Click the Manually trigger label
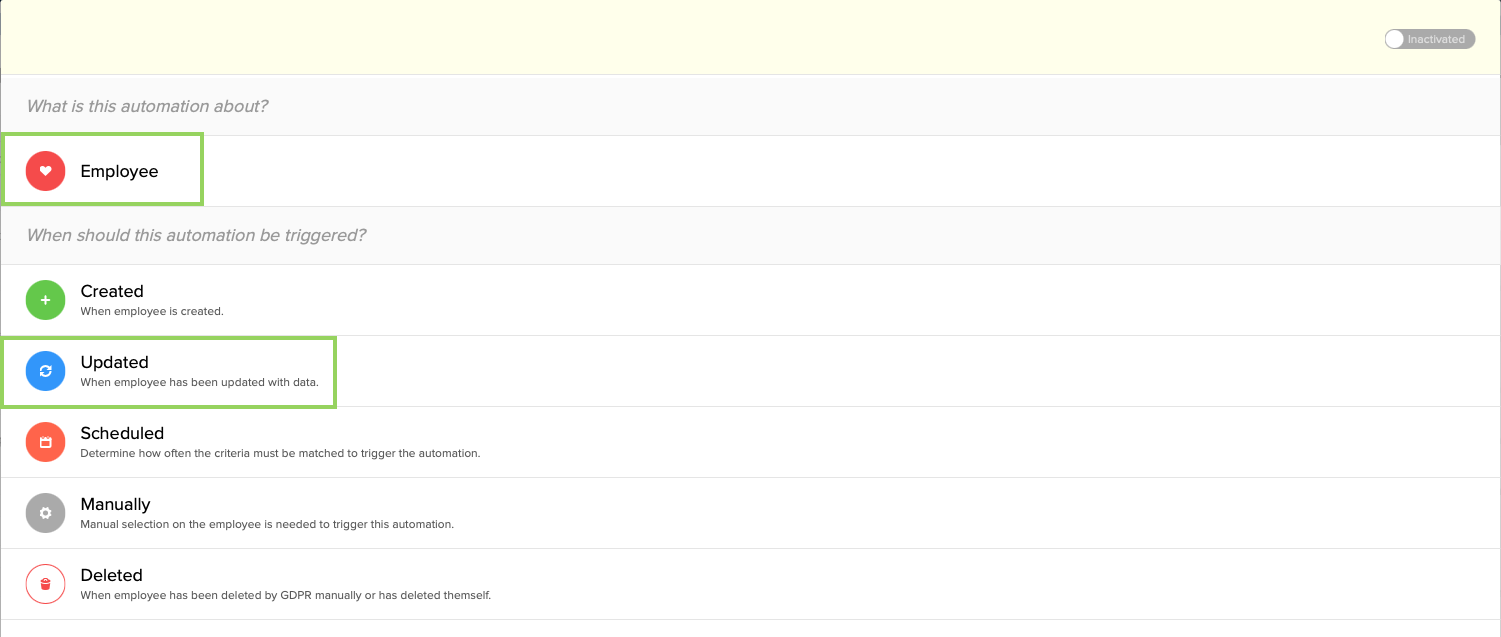The height and width of the screenshot is (637, 1501). 115,504
